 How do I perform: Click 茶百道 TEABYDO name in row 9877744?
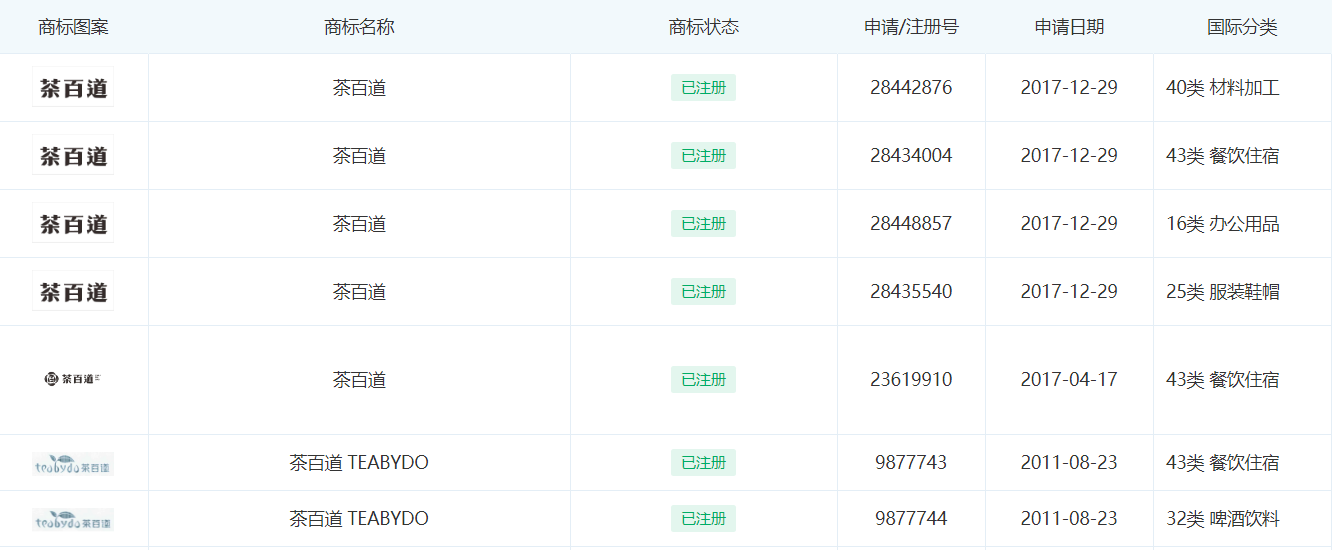(359, 519)
